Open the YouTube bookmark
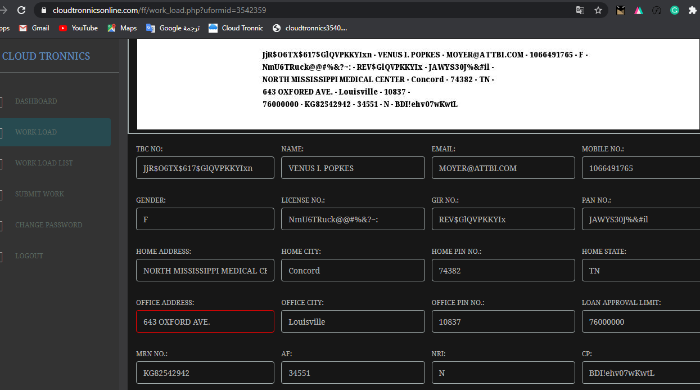 (78, 28)
